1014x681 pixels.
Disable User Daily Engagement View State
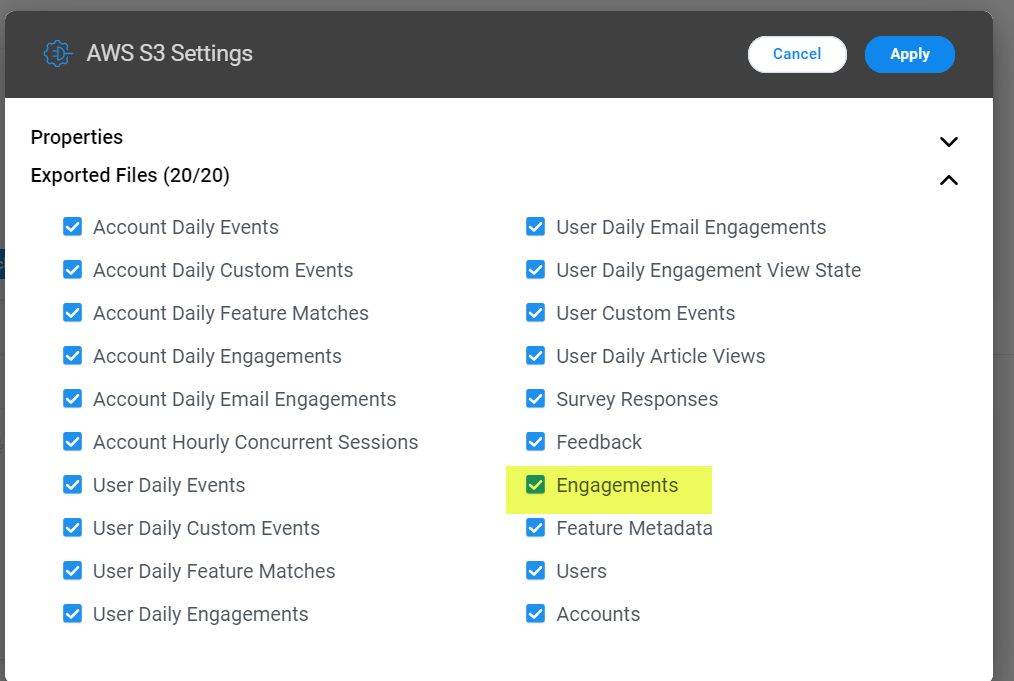click(535, 269)
